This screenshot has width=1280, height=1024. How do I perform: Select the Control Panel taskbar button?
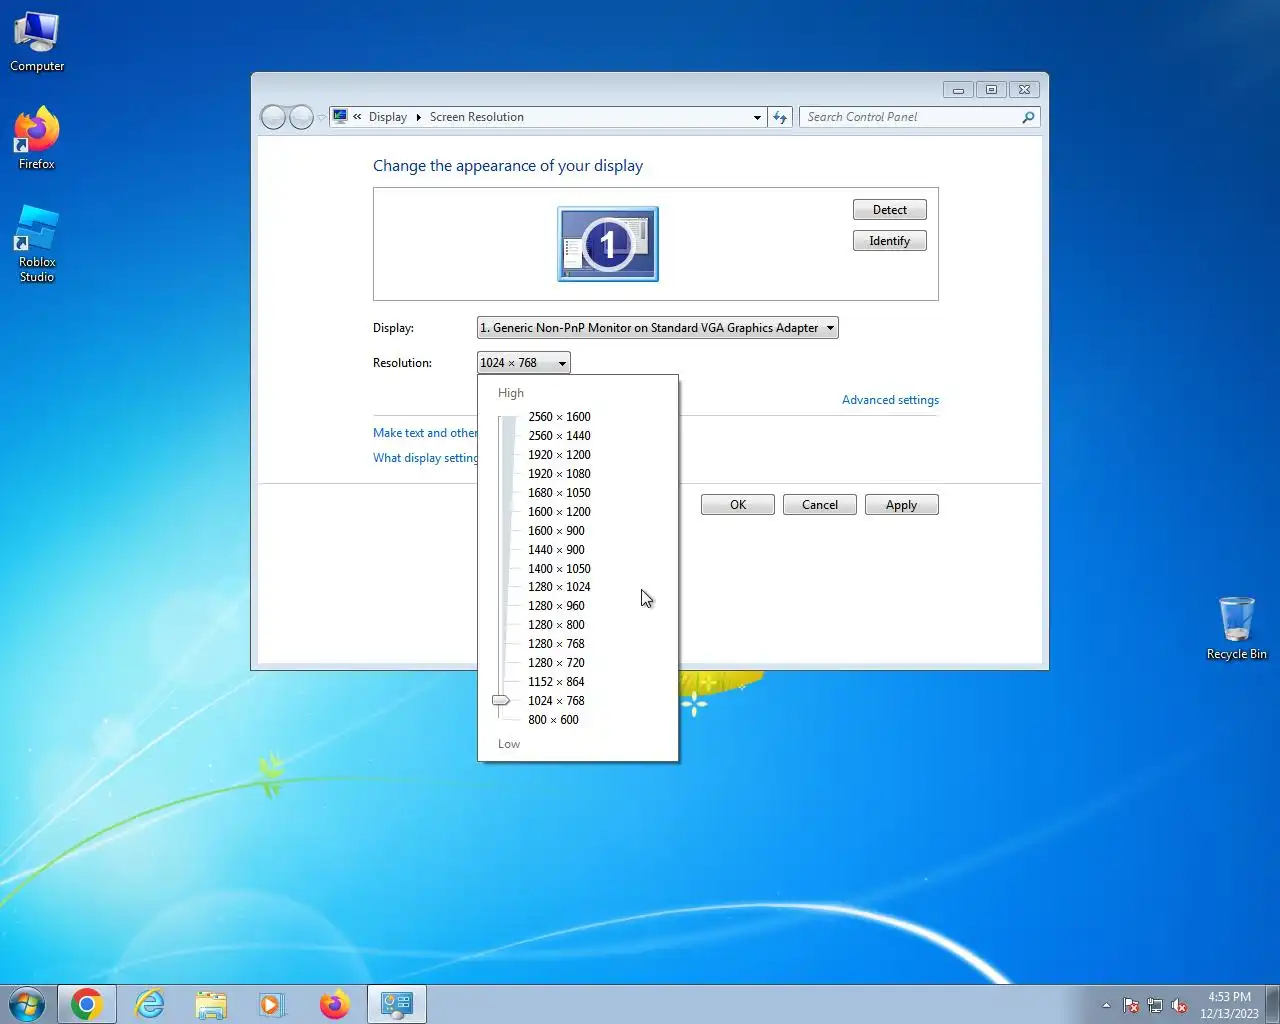pos(397,1004)
